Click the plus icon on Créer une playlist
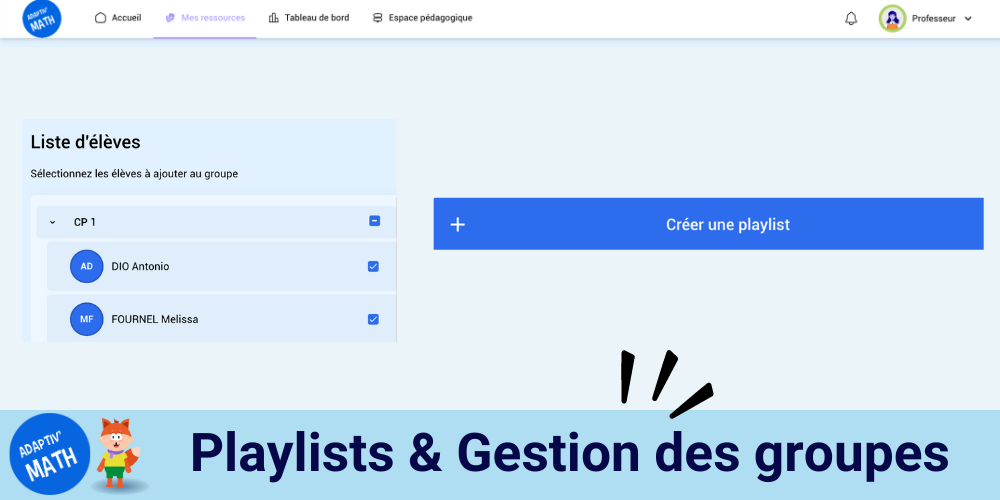This screenshot has width=1000, height=500. pos(457,224)
